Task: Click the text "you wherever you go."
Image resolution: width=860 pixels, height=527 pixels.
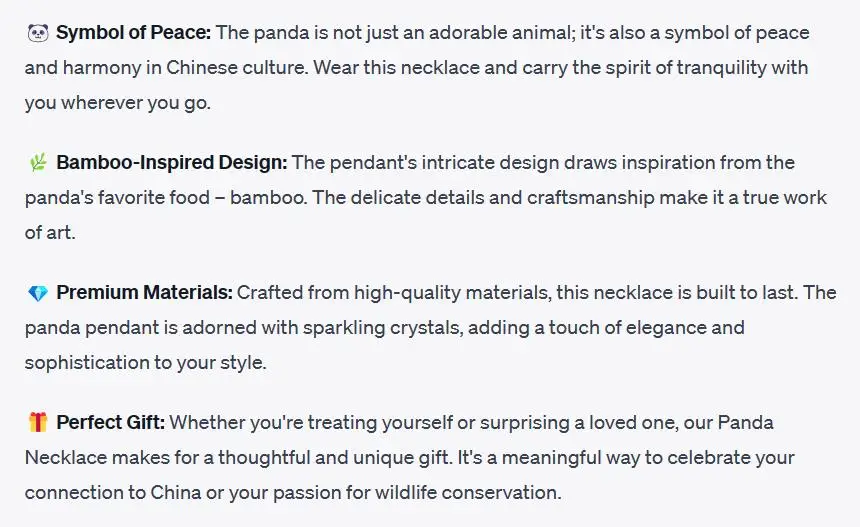Action: coord(118,103)
